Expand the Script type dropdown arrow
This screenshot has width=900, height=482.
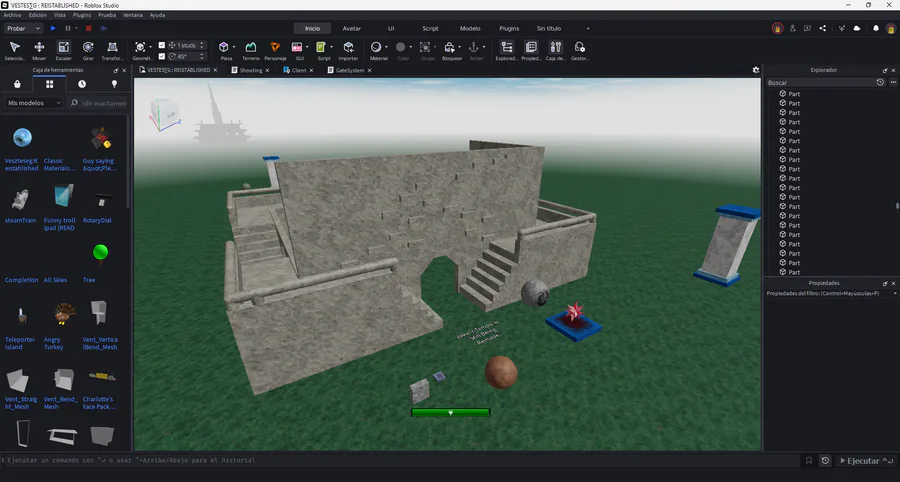pos(331,47)
